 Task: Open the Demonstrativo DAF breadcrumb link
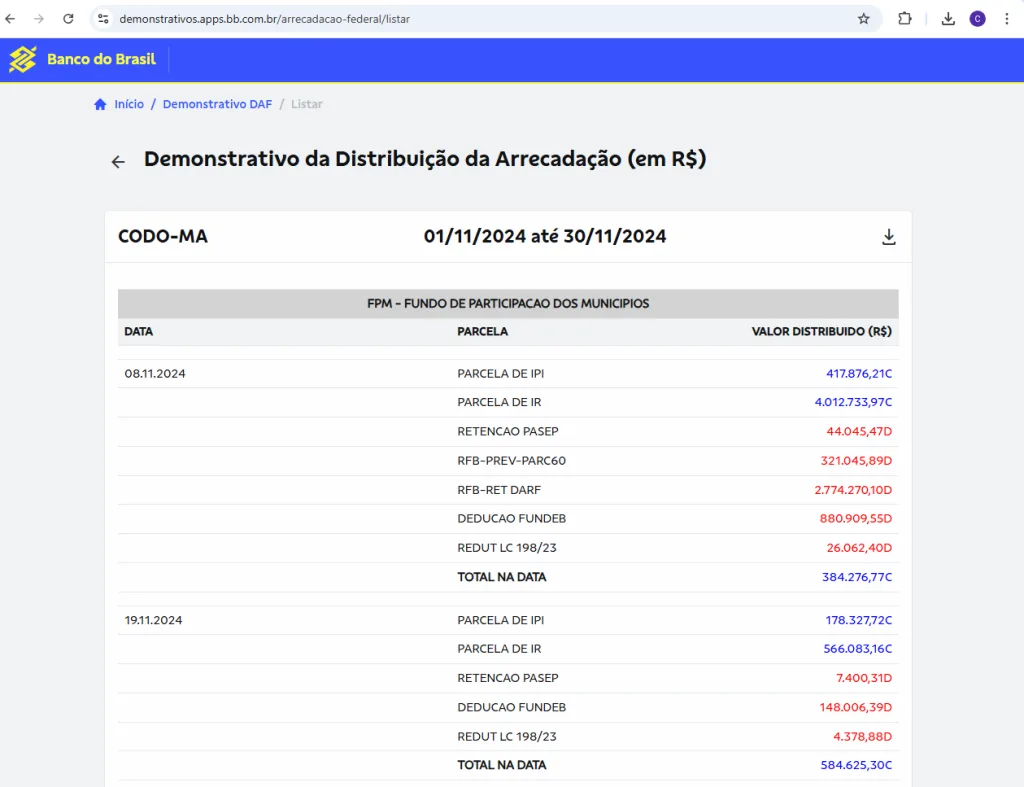point(217,104)
